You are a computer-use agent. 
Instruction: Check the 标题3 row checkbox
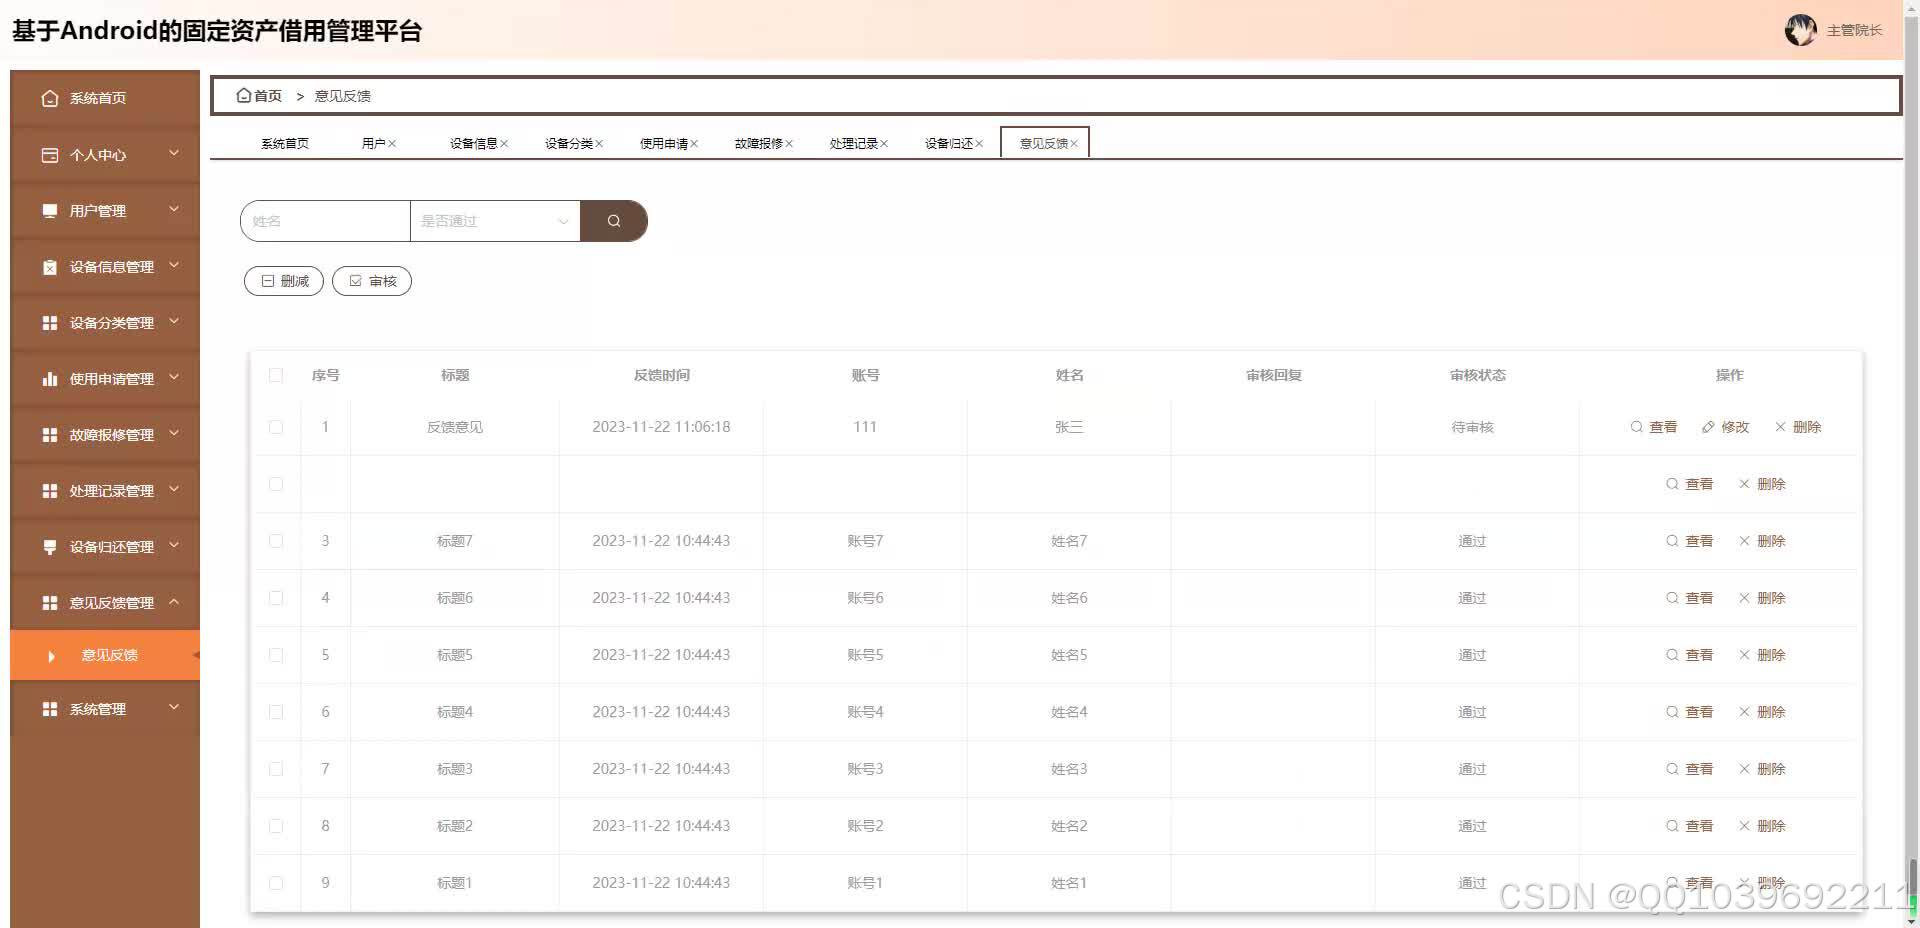(x=276, y=769)
